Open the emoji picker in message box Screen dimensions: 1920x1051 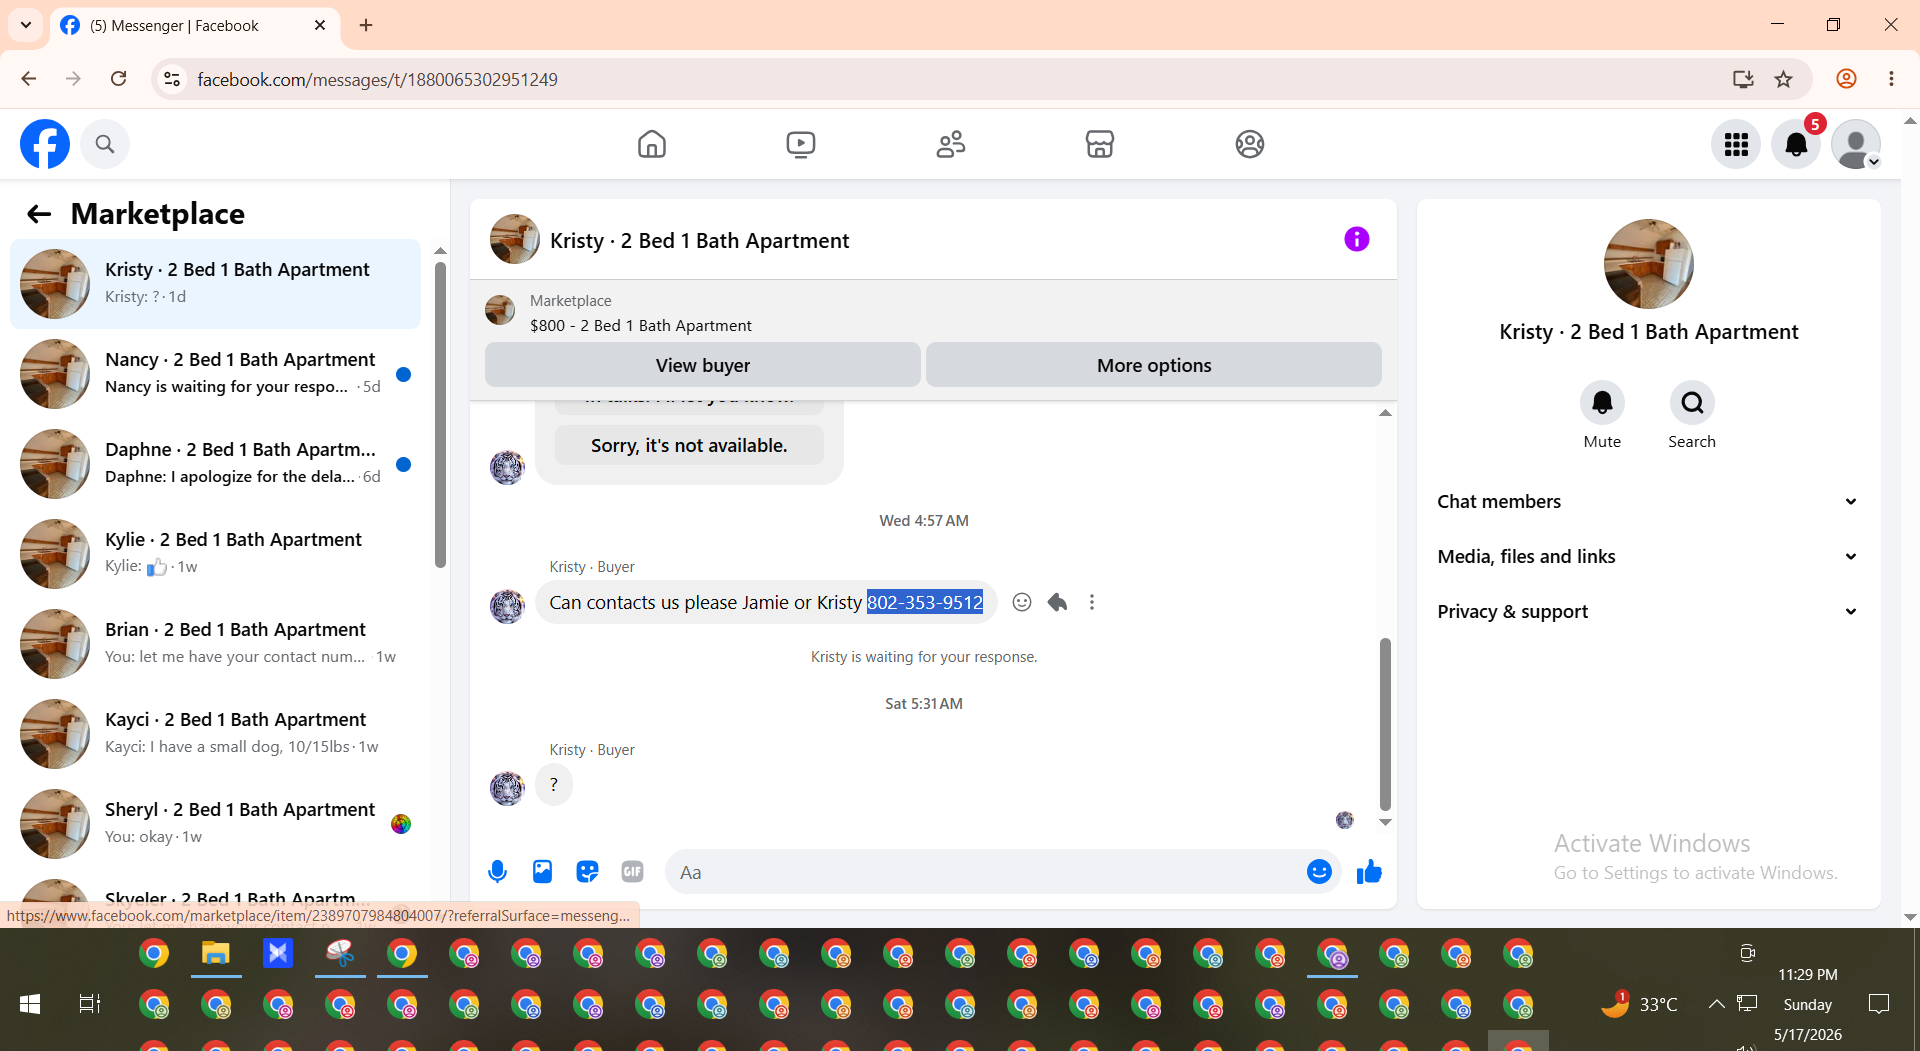[x=1319, y=872]
